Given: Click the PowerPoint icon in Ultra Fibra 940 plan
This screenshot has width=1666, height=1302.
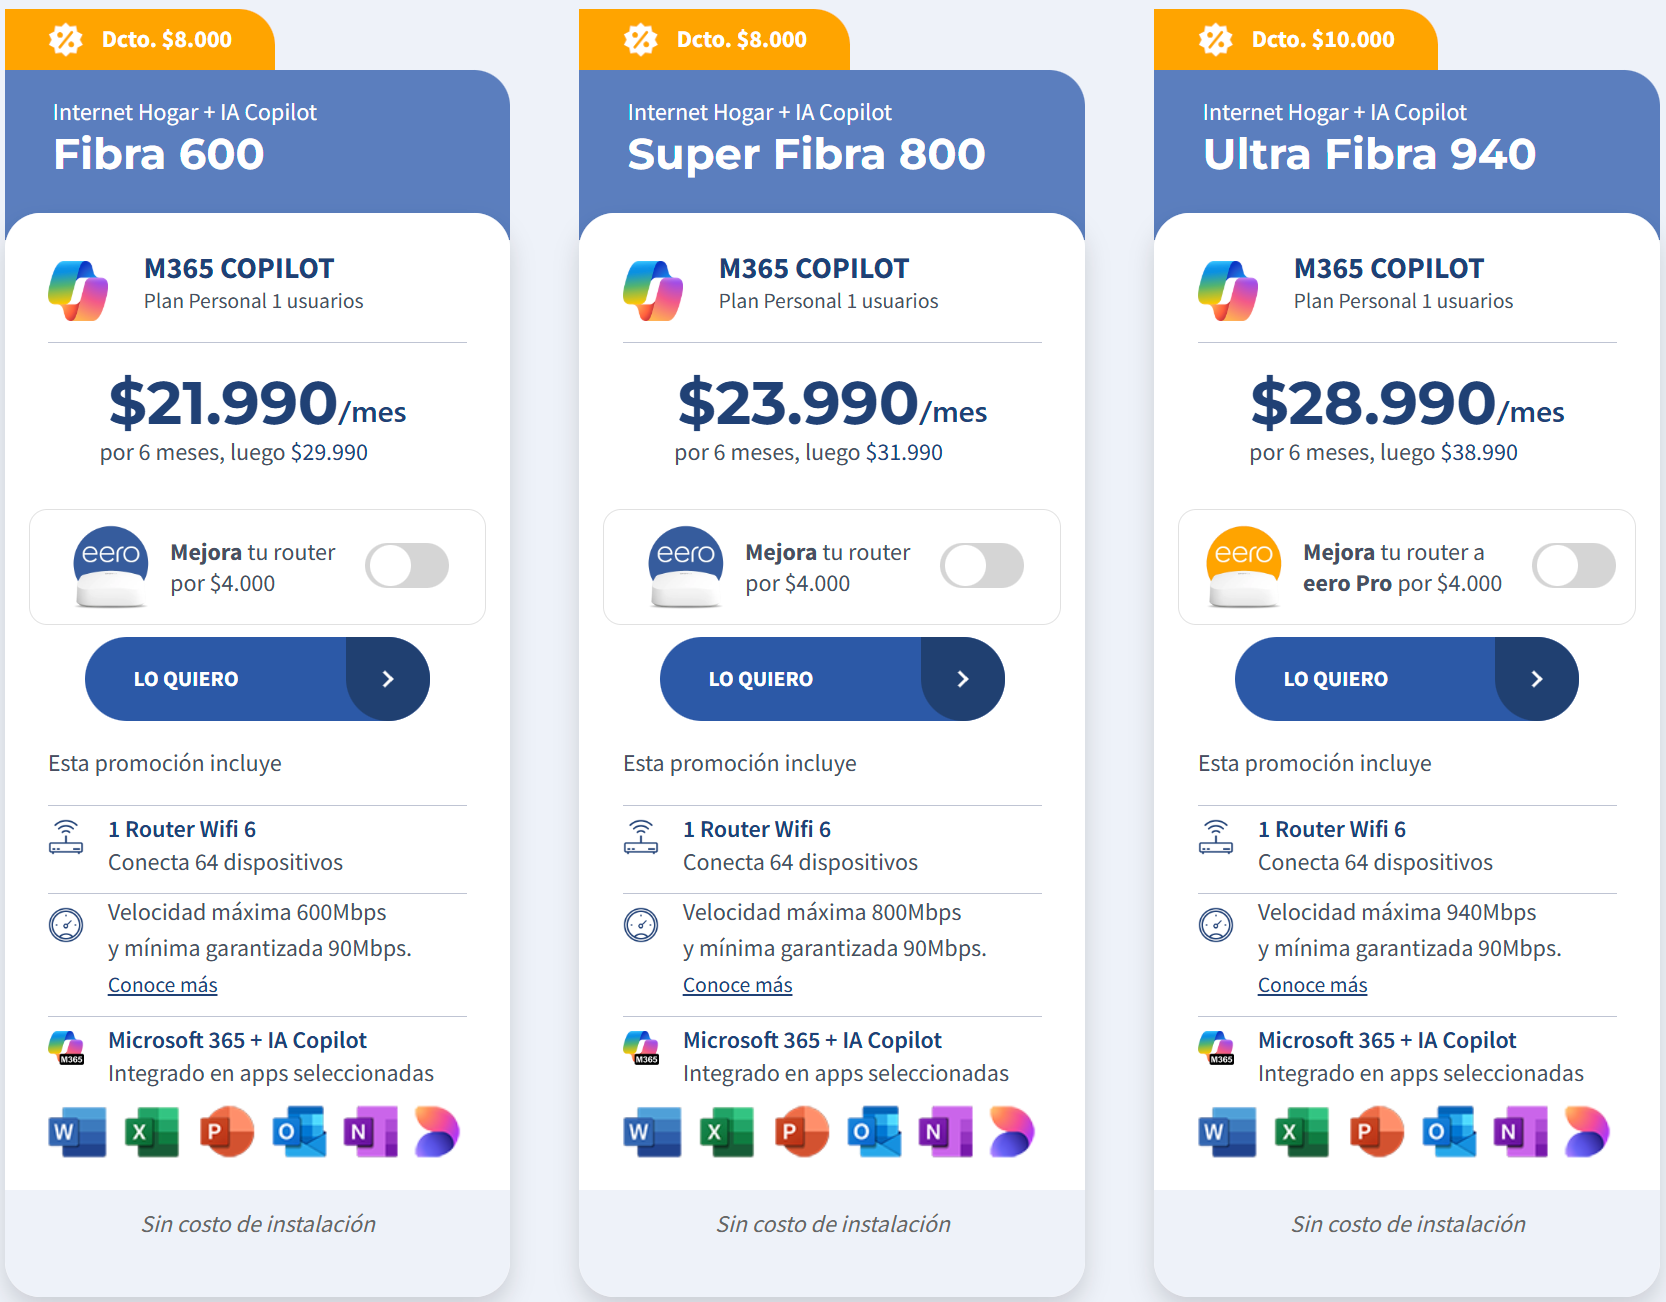Looking at the screenshot, I should pyautogui.click(x=1377, y=1132).
